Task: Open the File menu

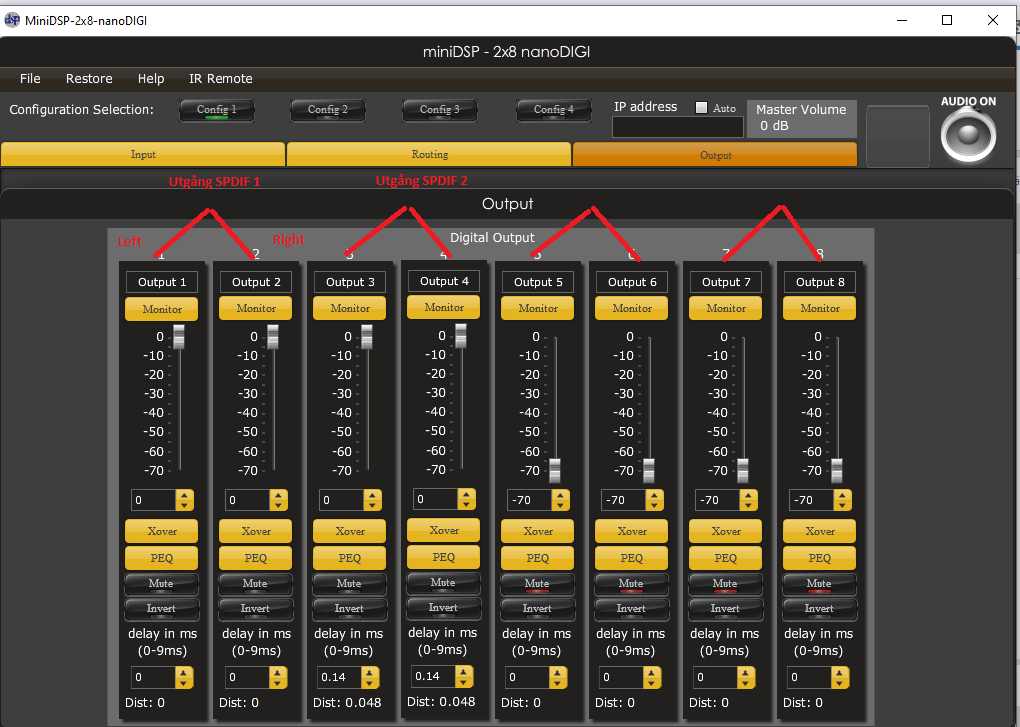Action: (x=30, y=79)
